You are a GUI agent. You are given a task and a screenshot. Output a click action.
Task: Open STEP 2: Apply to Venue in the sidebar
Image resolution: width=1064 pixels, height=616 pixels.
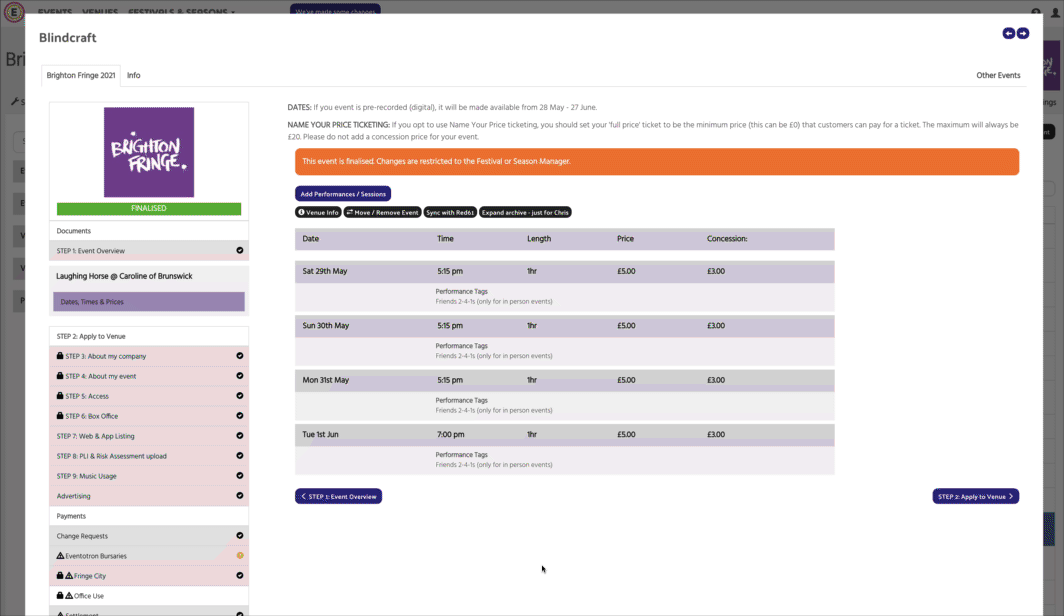(149, 336)
